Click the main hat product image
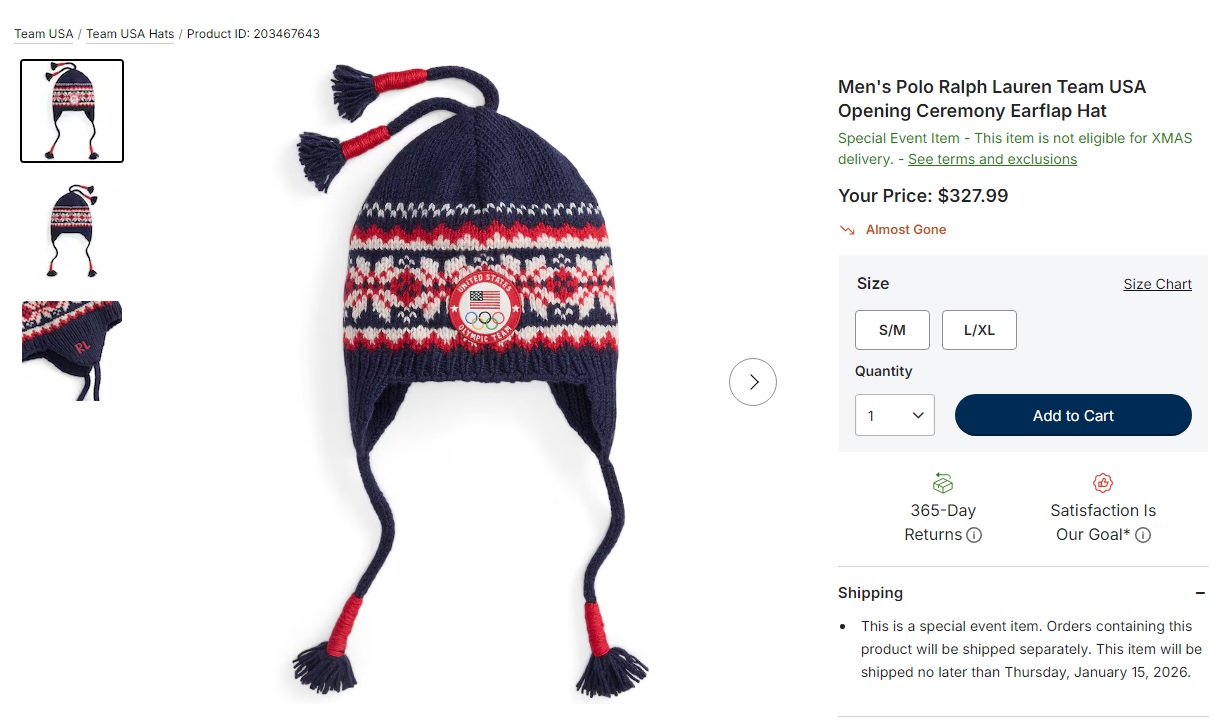Viewport: 1218px width, 721px height. [x=470, y=382]
